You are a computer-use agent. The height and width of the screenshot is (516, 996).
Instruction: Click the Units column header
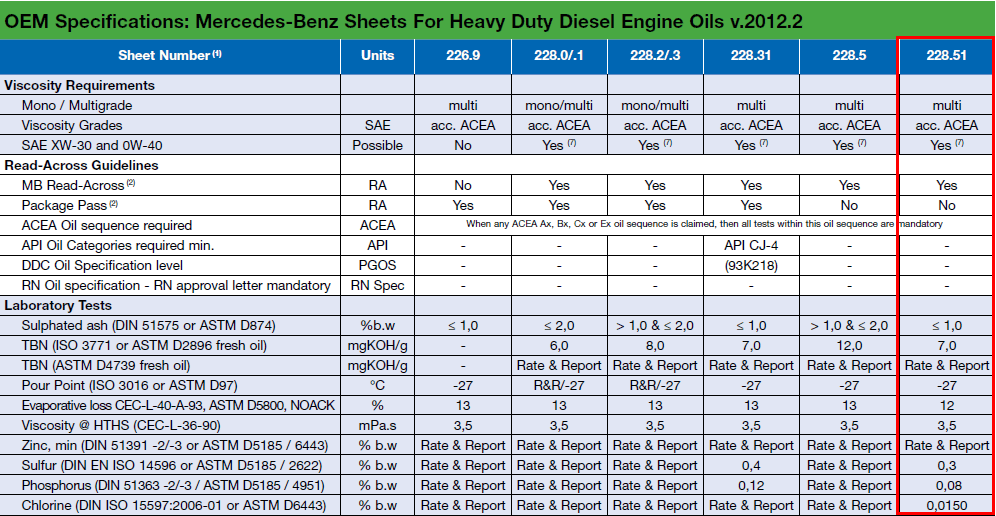click(377, 56)
